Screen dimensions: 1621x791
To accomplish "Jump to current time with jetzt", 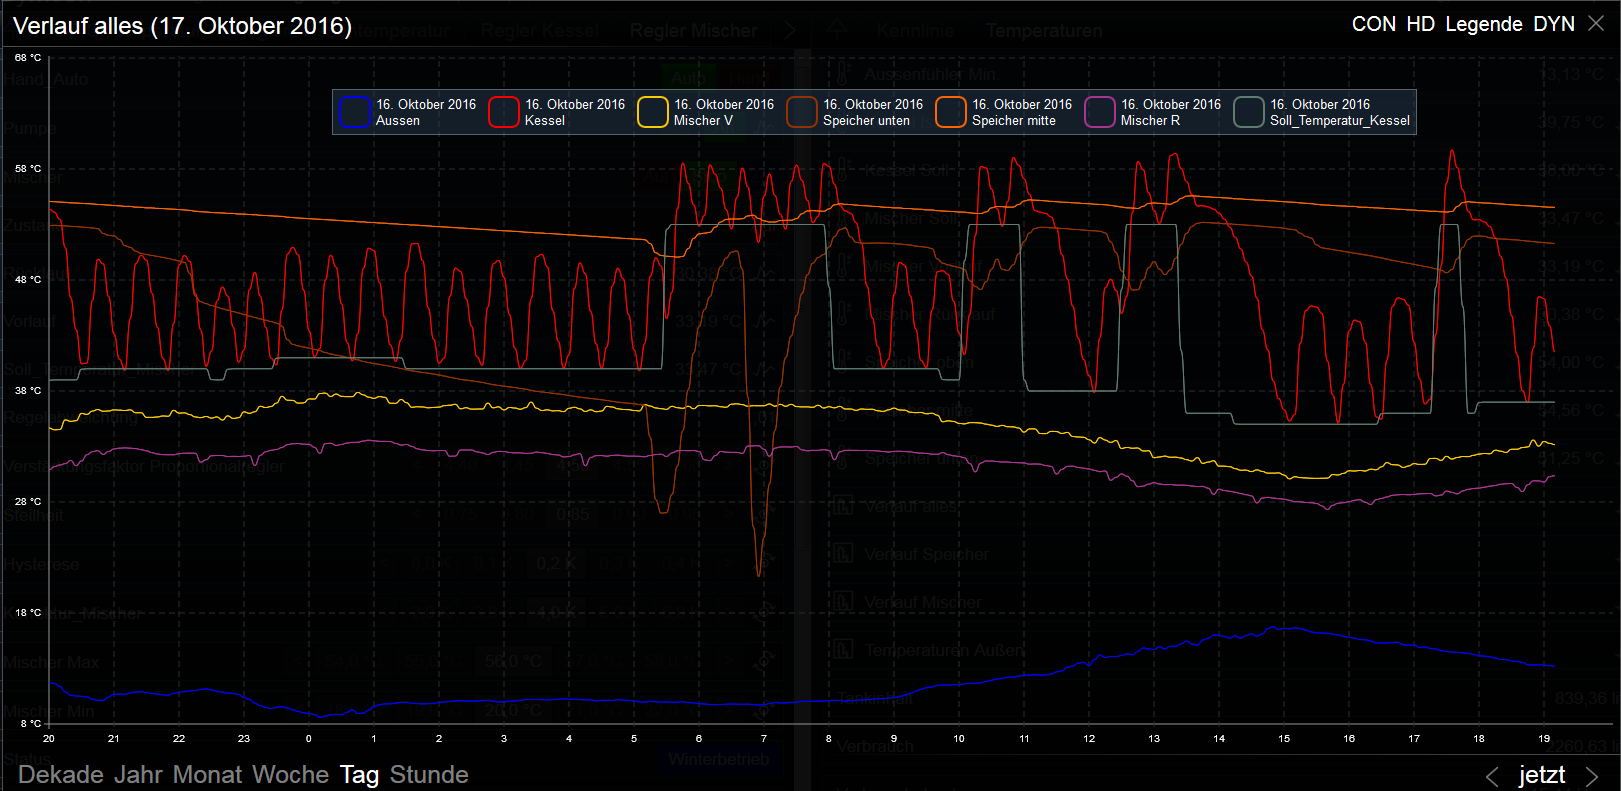I will (1542, 775).
